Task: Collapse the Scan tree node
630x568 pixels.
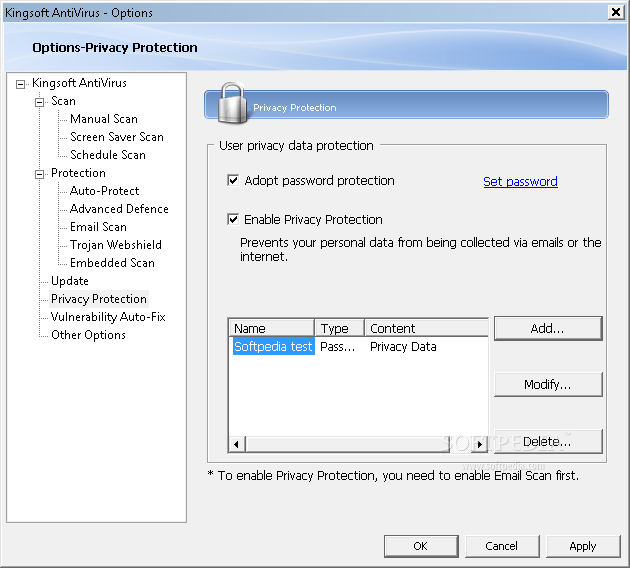Action: tap(39, 102)
